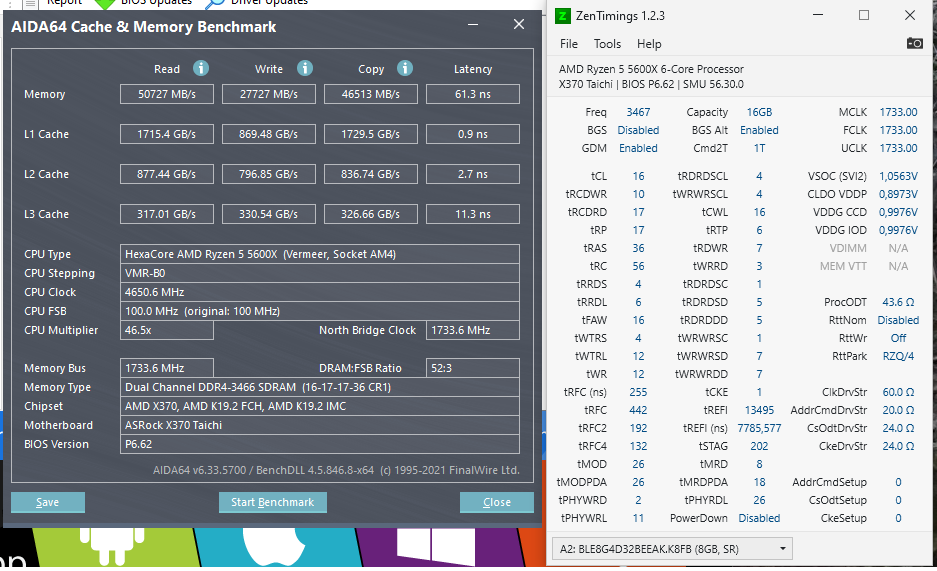Click the Close button in AIDA64 dialog
Viewport: 937px width, 571px height.
point(497,502)
